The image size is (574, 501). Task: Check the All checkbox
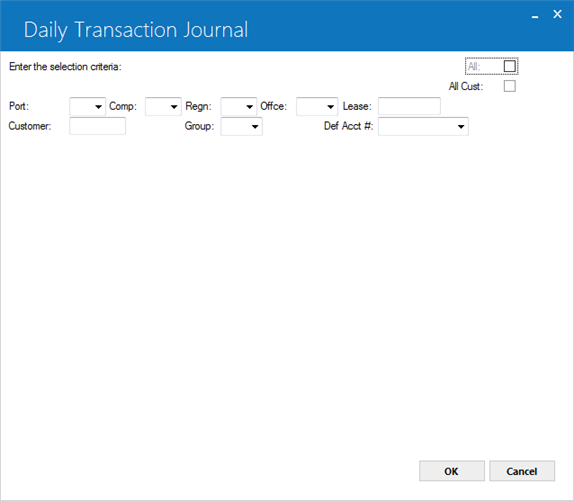pos(510,66)
